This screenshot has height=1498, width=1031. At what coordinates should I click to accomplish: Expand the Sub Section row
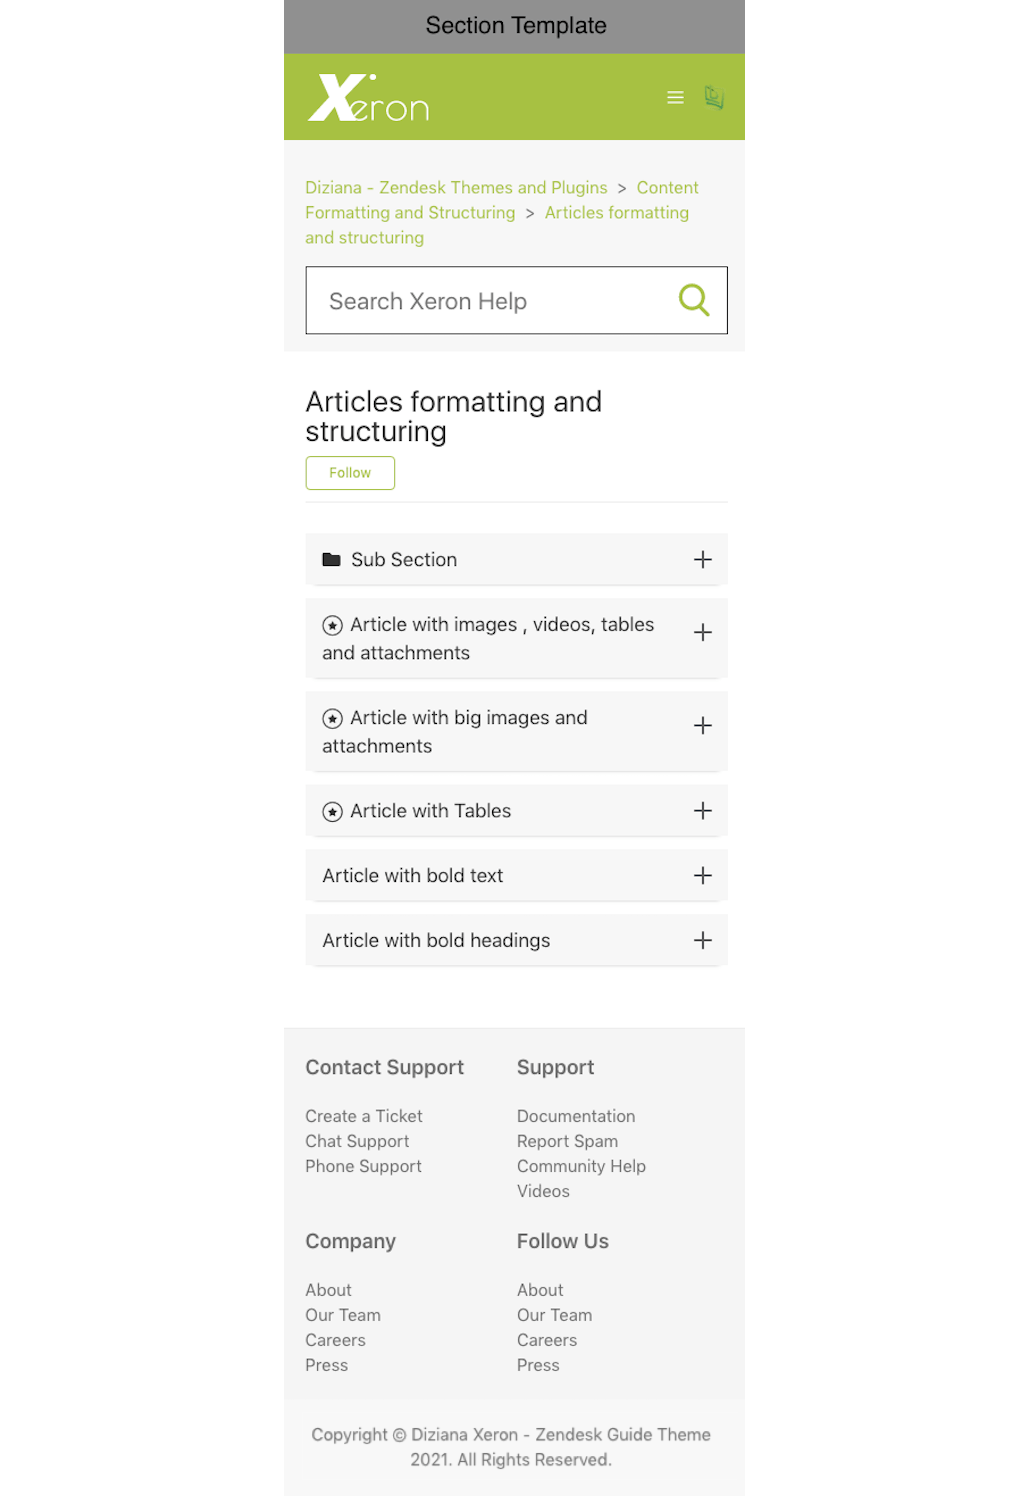(x=703, y=560)
